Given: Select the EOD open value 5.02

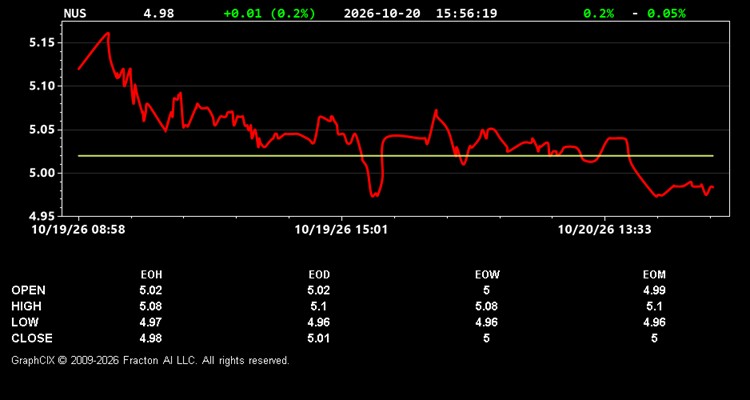Looking at the screenshot, I should tap(319, 290).
